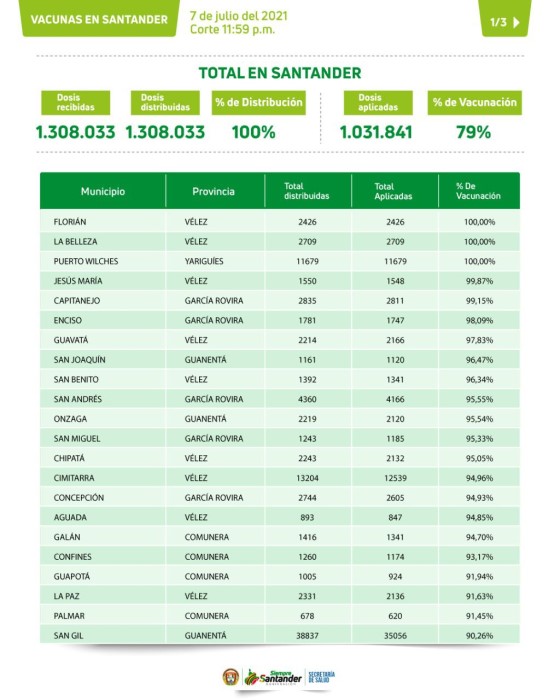Select the Vacunas en Santander header tab
The image size is (560, 700).
pyautogui.click(x=99, y=18)
